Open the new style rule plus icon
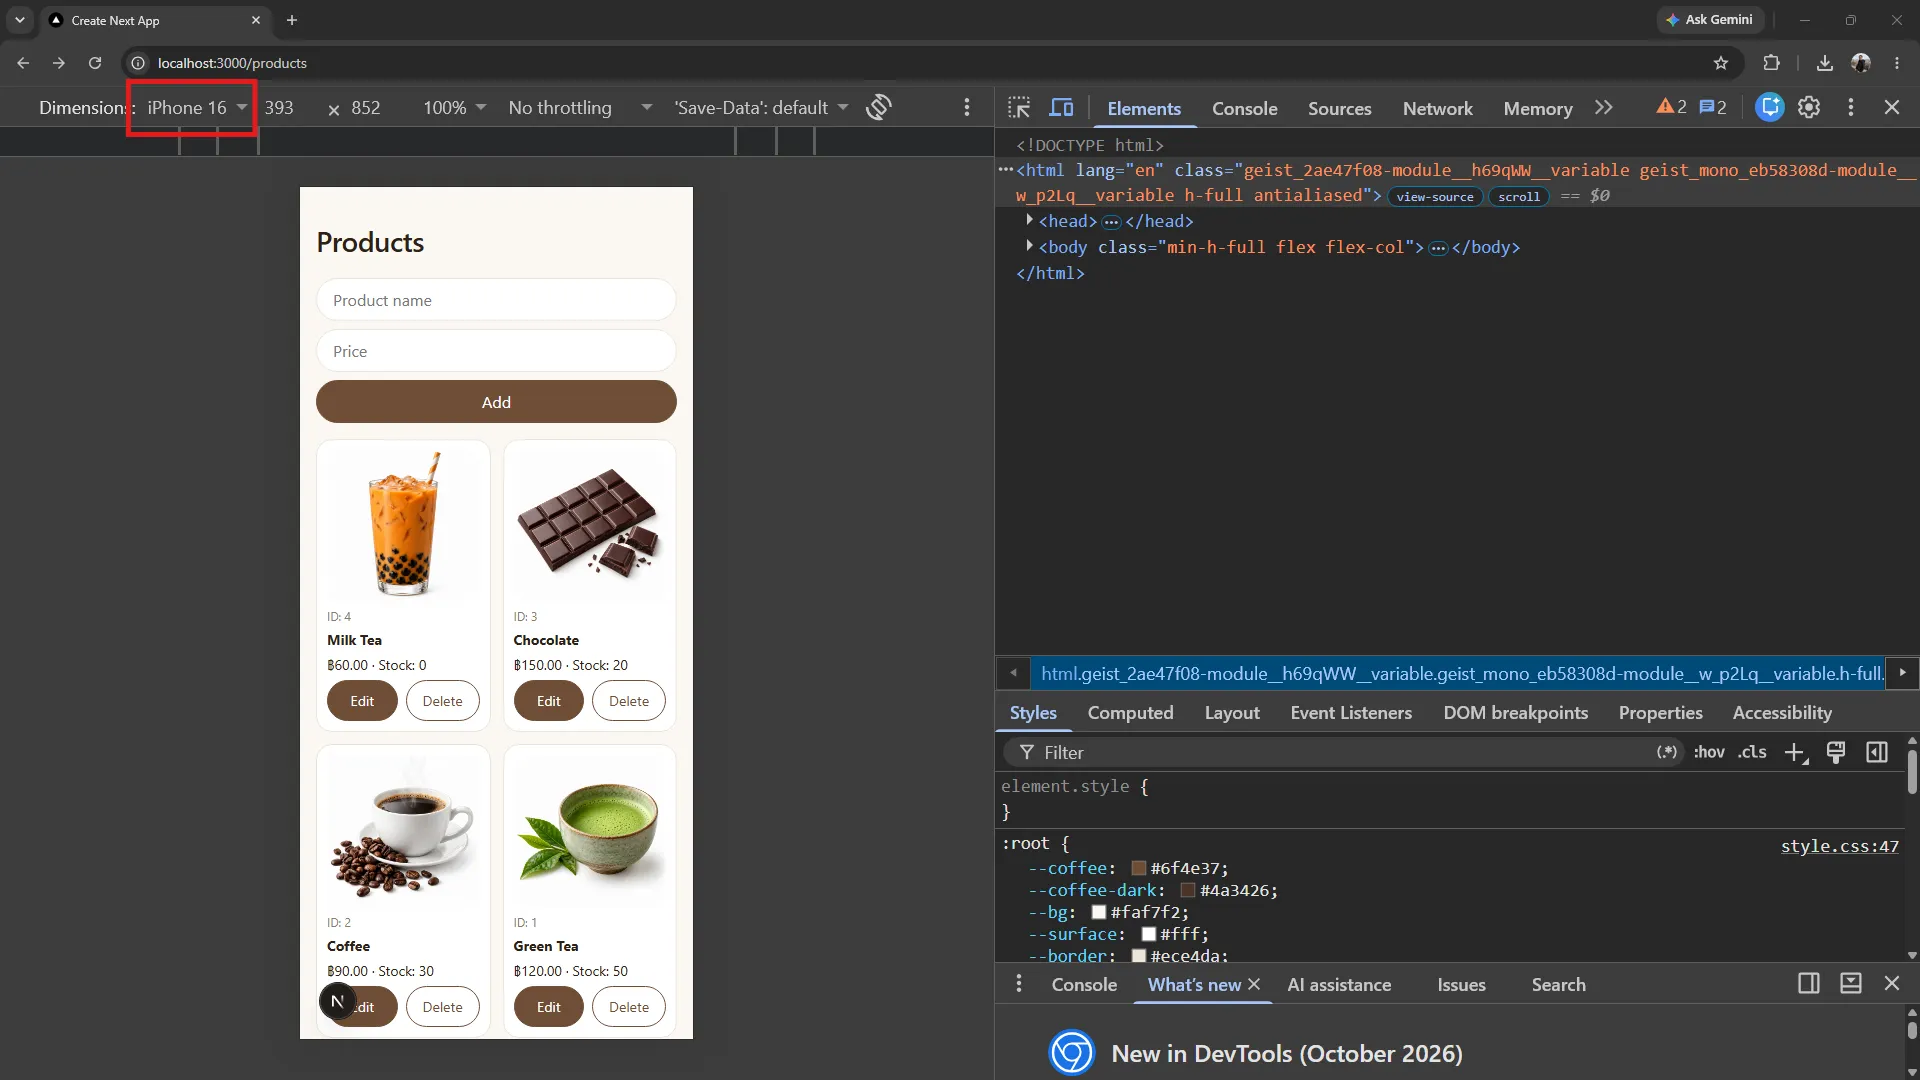Viewport: 1920px width, 1080px height. [1796, 753]
